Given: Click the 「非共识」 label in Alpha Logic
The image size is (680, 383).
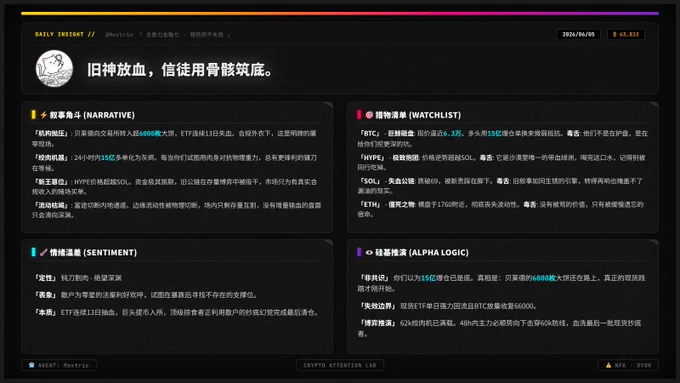Looking at the screenshot, I should pyautogui.click(x=375, y=278).
